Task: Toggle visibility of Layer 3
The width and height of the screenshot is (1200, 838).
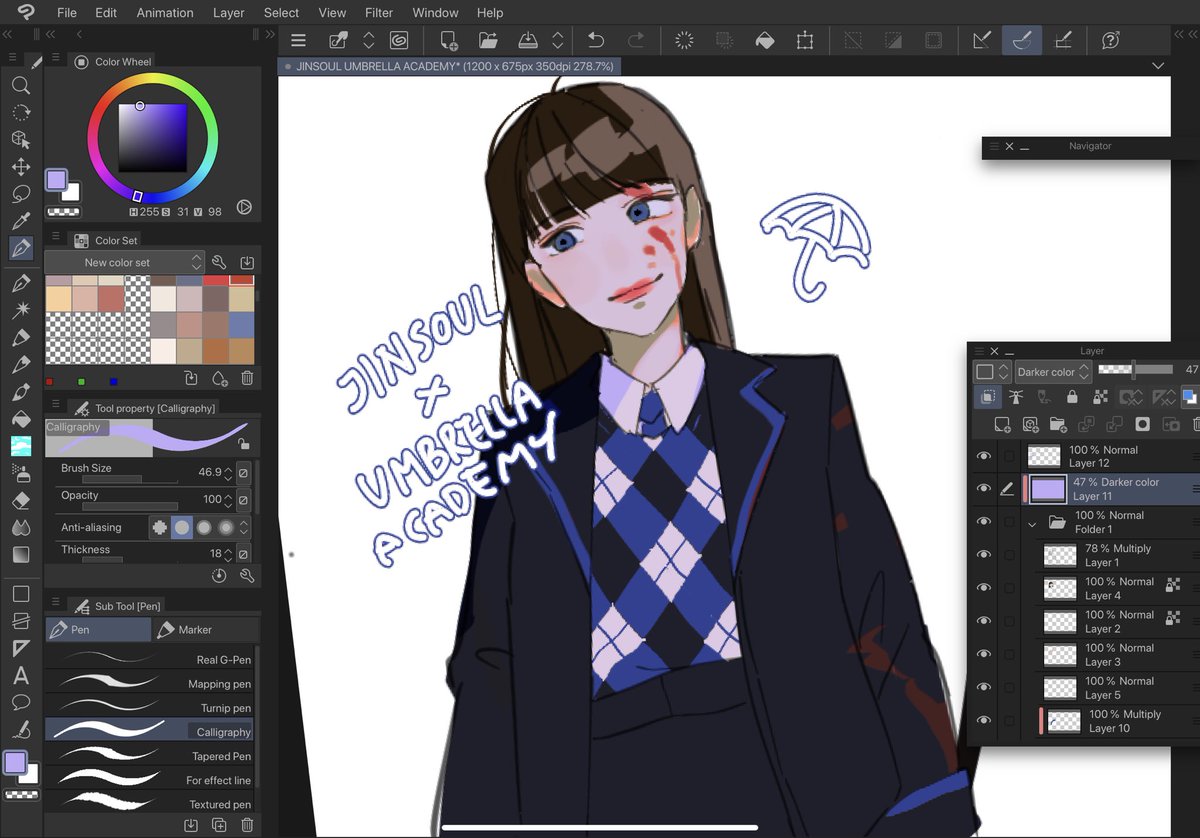Action: pos(984,654)
